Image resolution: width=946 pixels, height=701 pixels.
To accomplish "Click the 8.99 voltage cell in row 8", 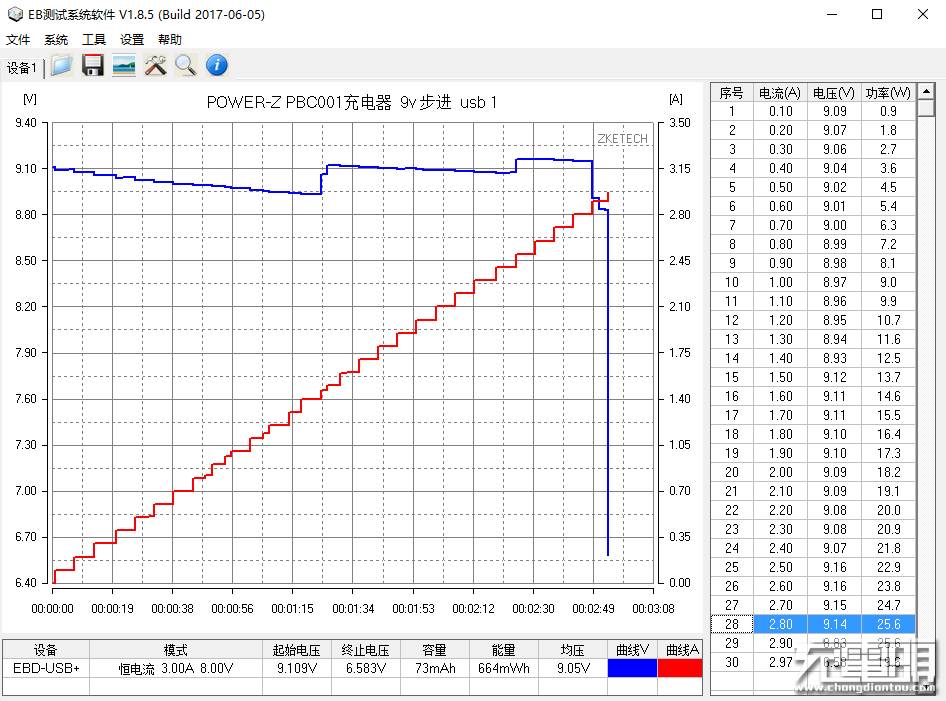I will click(x=834, y=244).
